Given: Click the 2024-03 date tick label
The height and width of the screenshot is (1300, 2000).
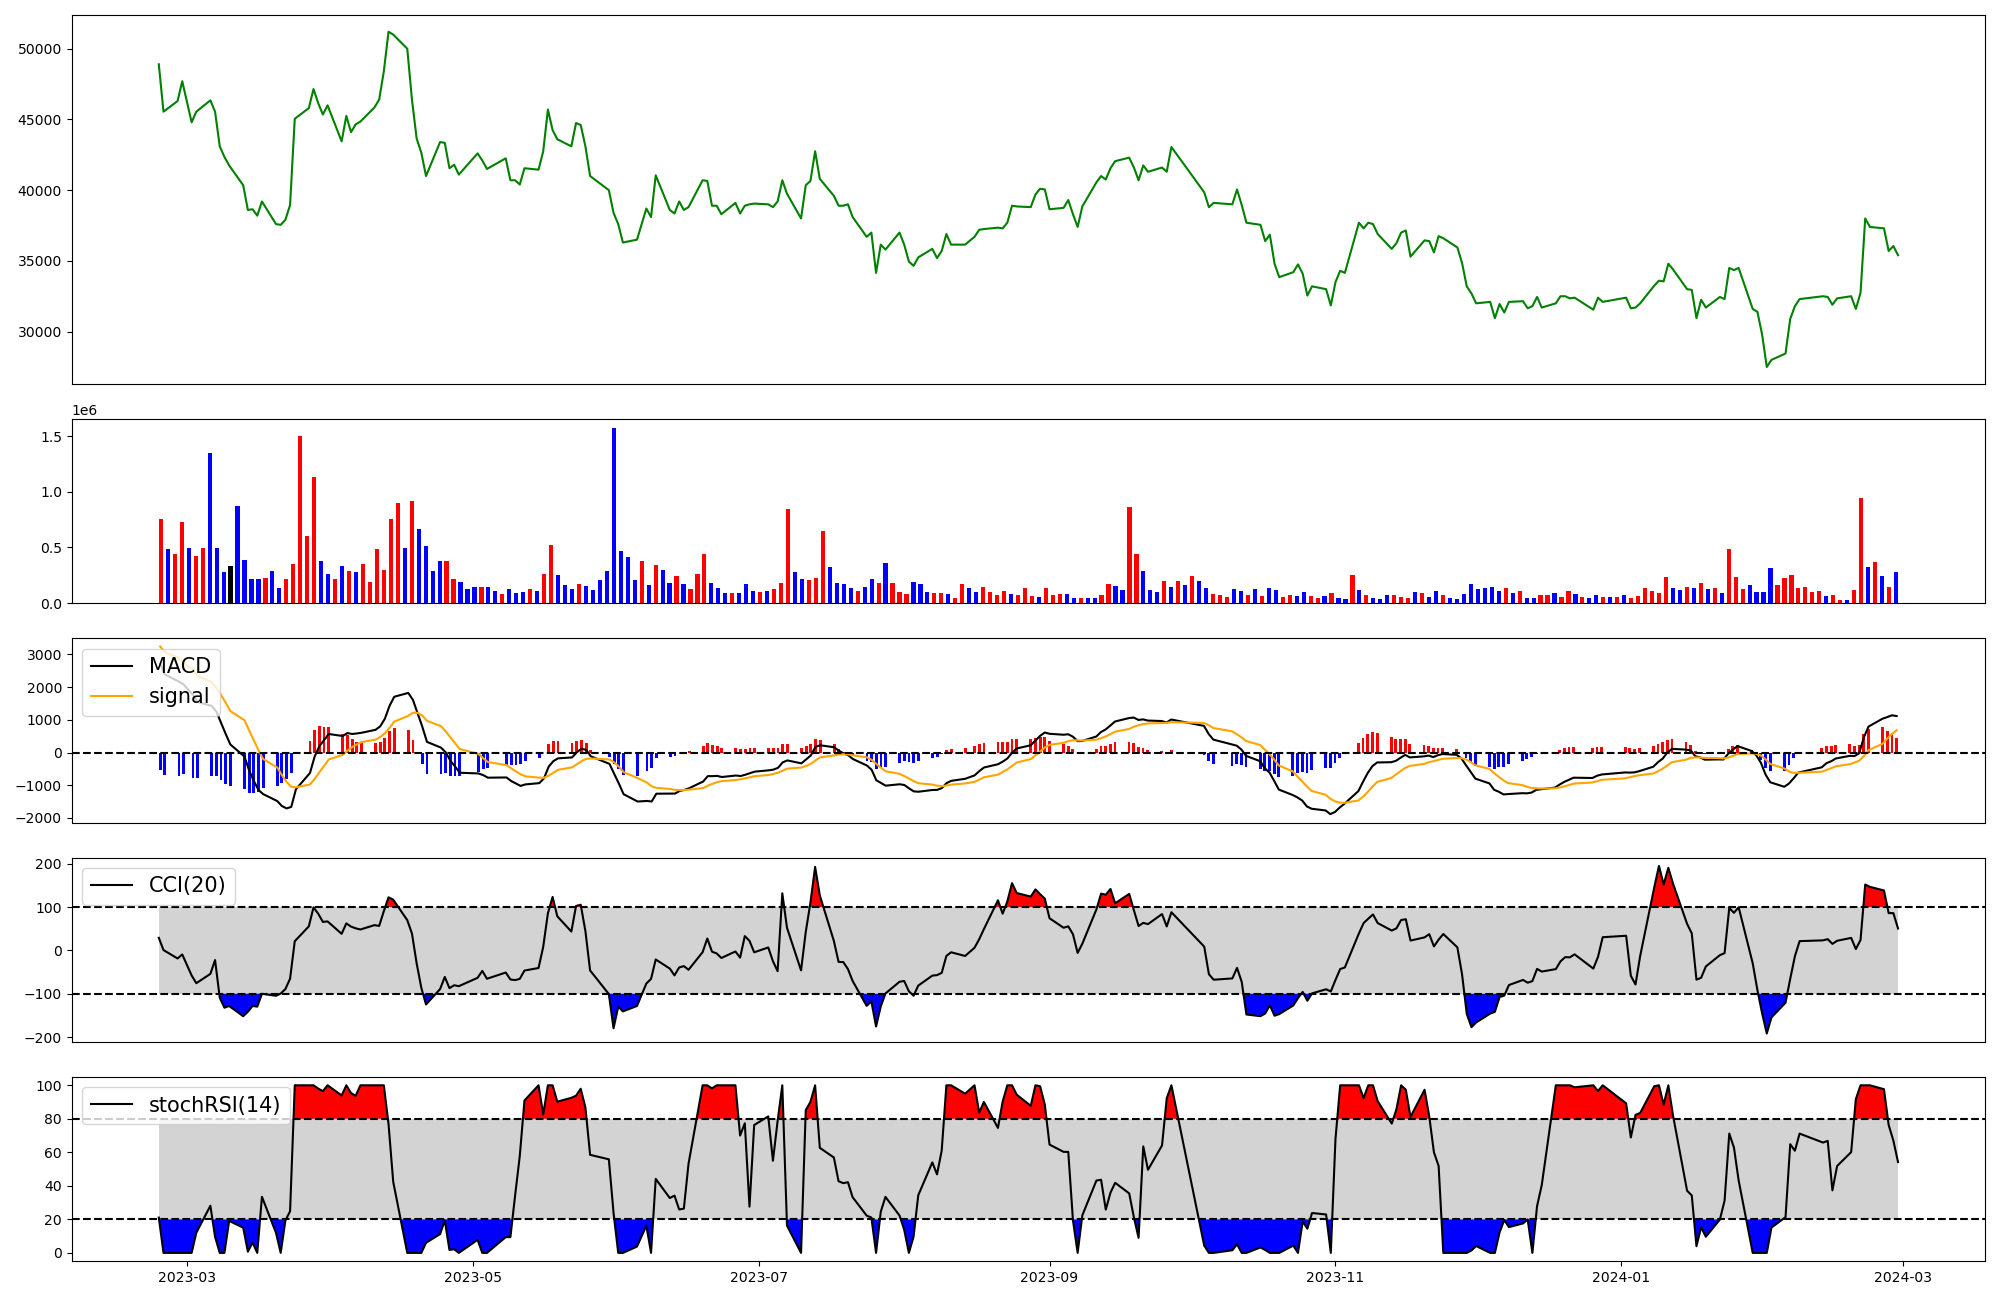Looking at the screenshot, I should click(x=1901, y=1277).
